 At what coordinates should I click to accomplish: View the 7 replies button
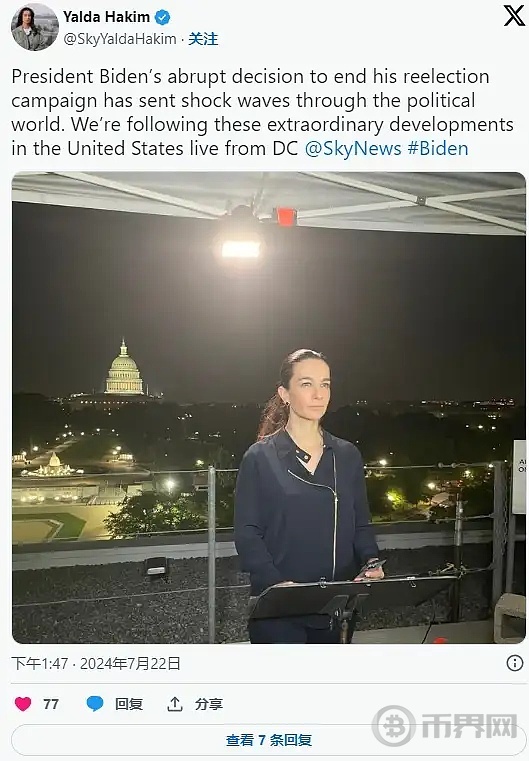coord(268,740)
